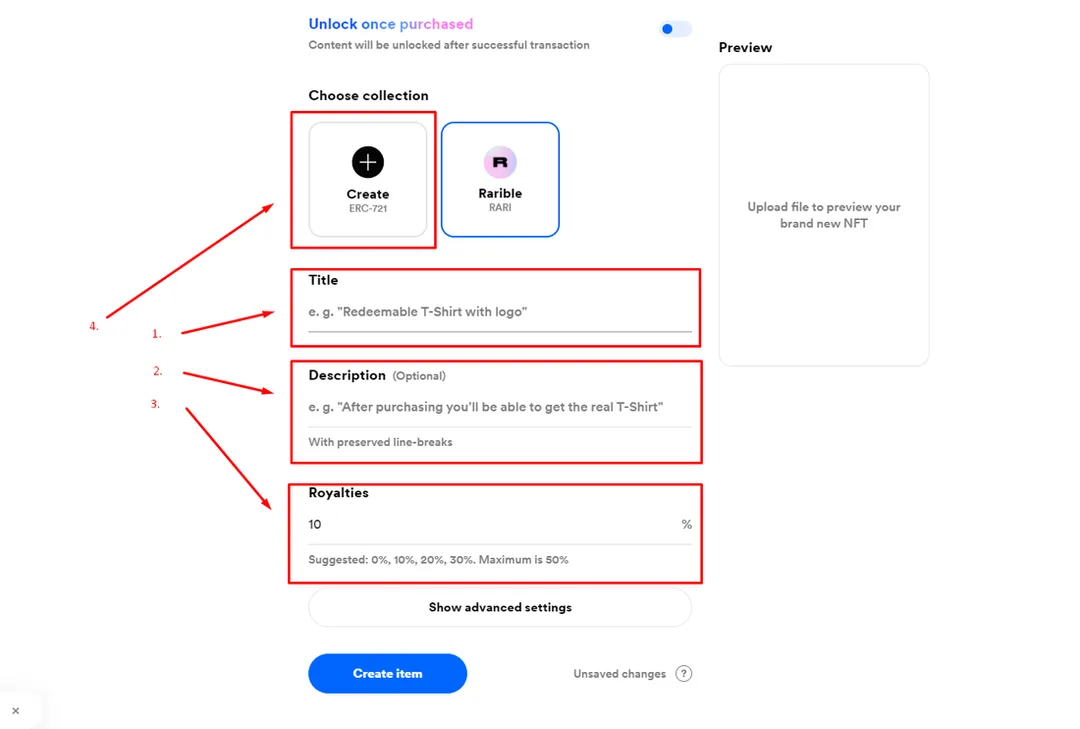Click the percent sign in Royalties field

687,525
